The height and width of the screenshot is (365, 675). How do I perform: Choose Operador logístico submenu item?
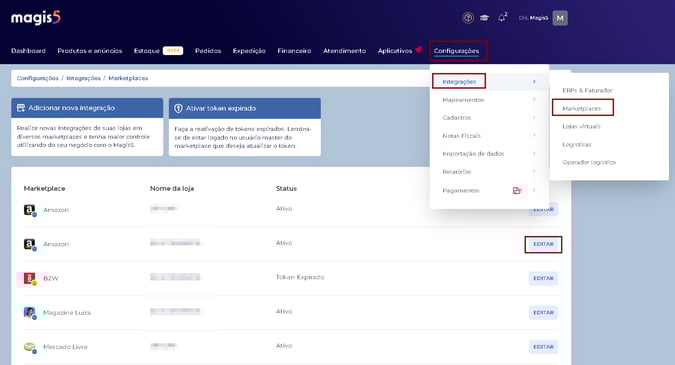[589, 162]
